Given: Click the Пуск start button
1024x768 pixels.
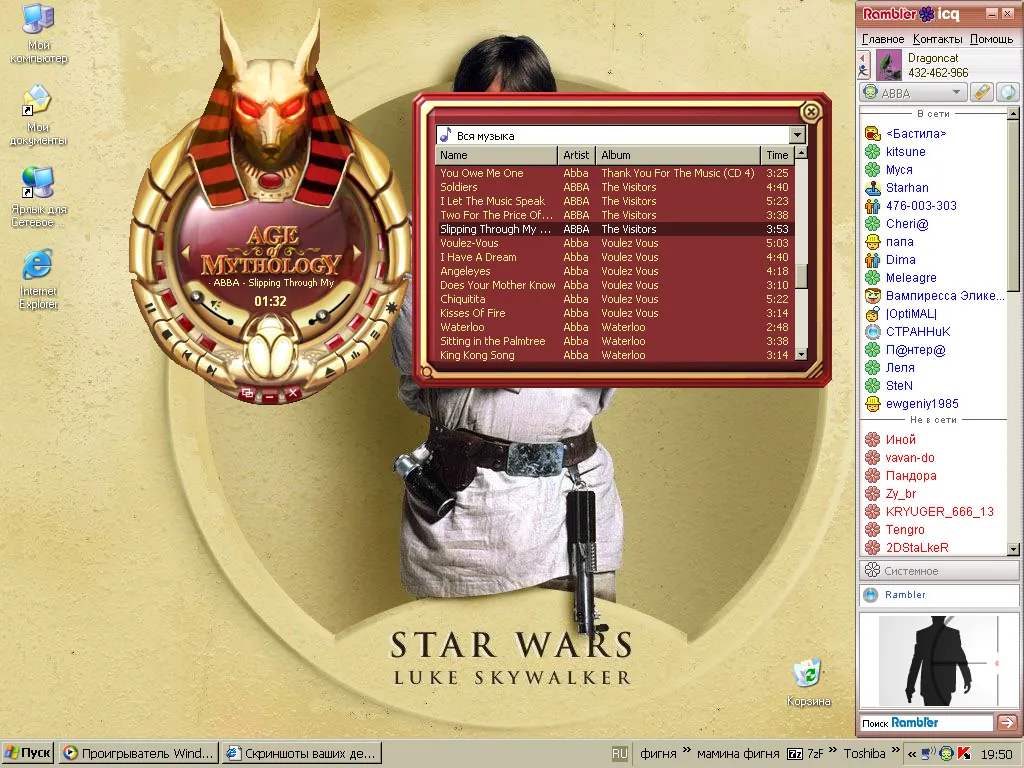Looking at the screenshot, I should (28, 753).
